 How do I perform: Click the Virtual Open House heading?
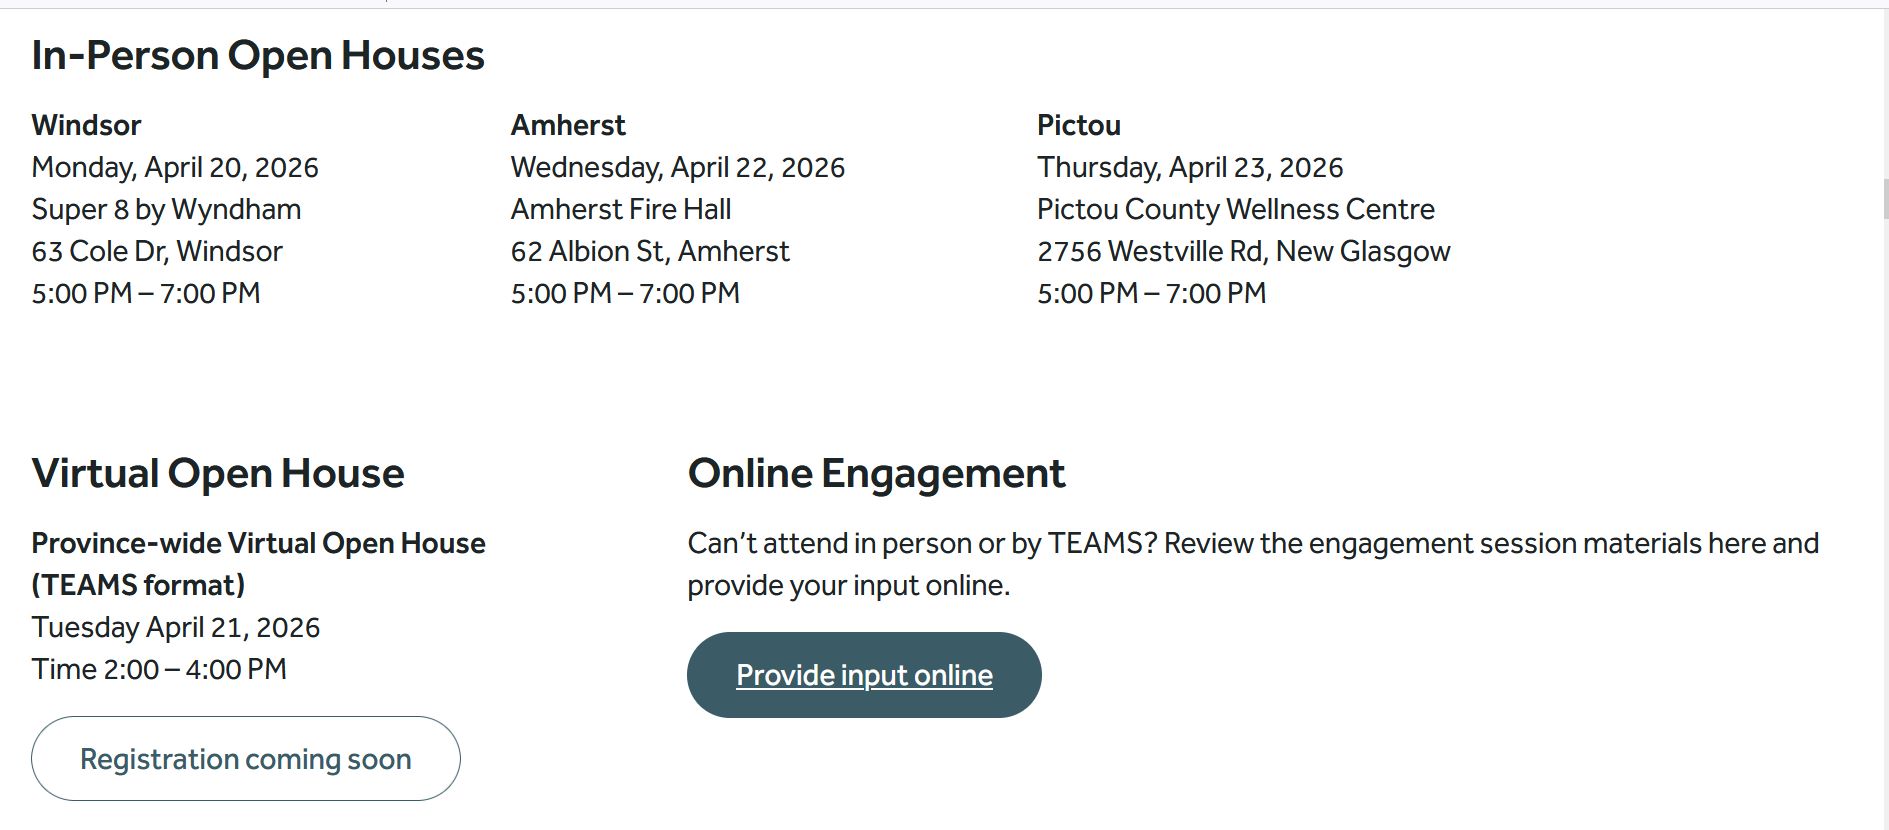point(218,473)
